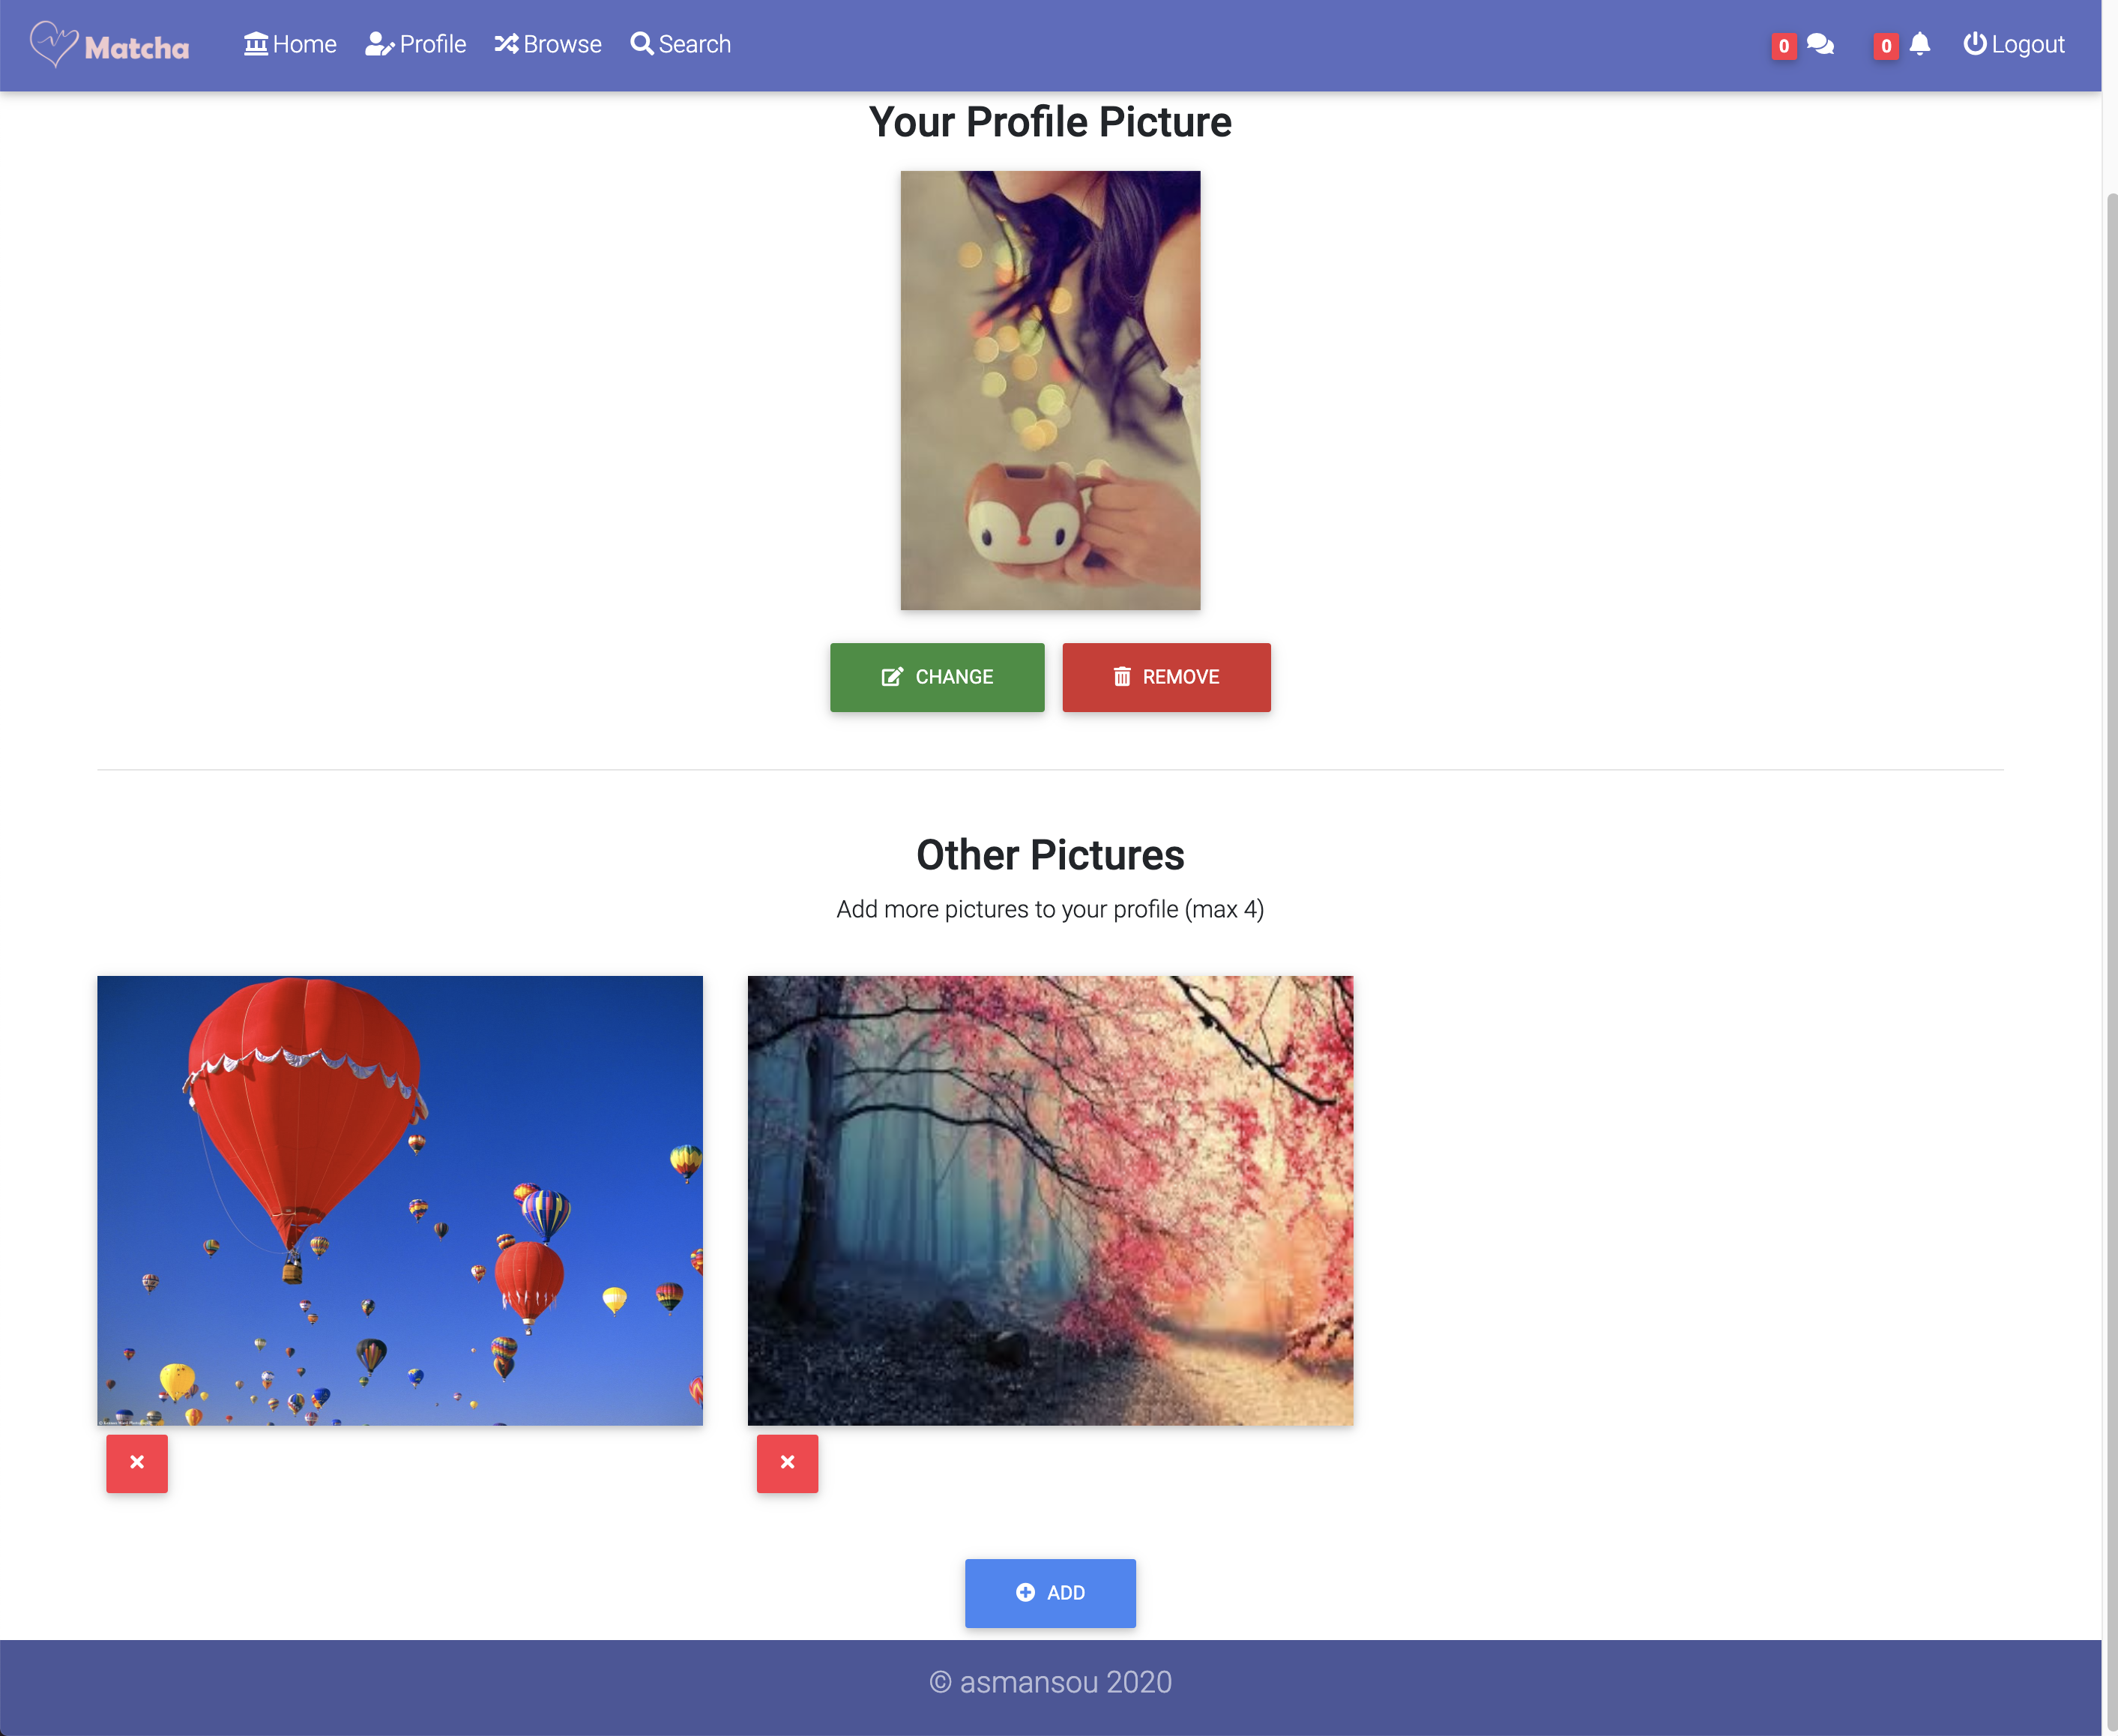This screenshot has width=2118, height=1736.
Task: Delete the cherry blossom forest picture
Action: point(787,1463)
